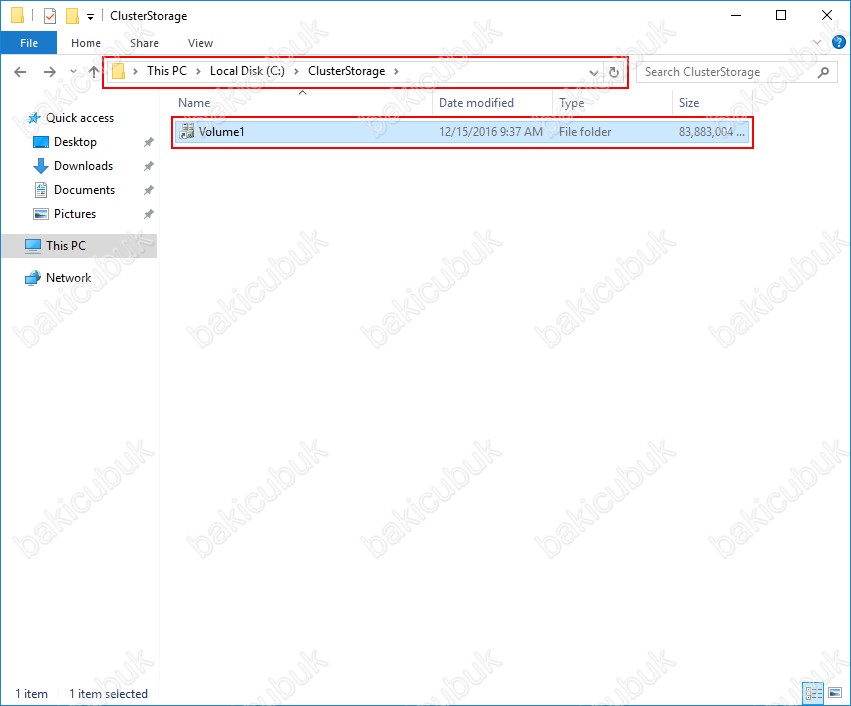Click the search magnifier icon

[x=823, y=72]
